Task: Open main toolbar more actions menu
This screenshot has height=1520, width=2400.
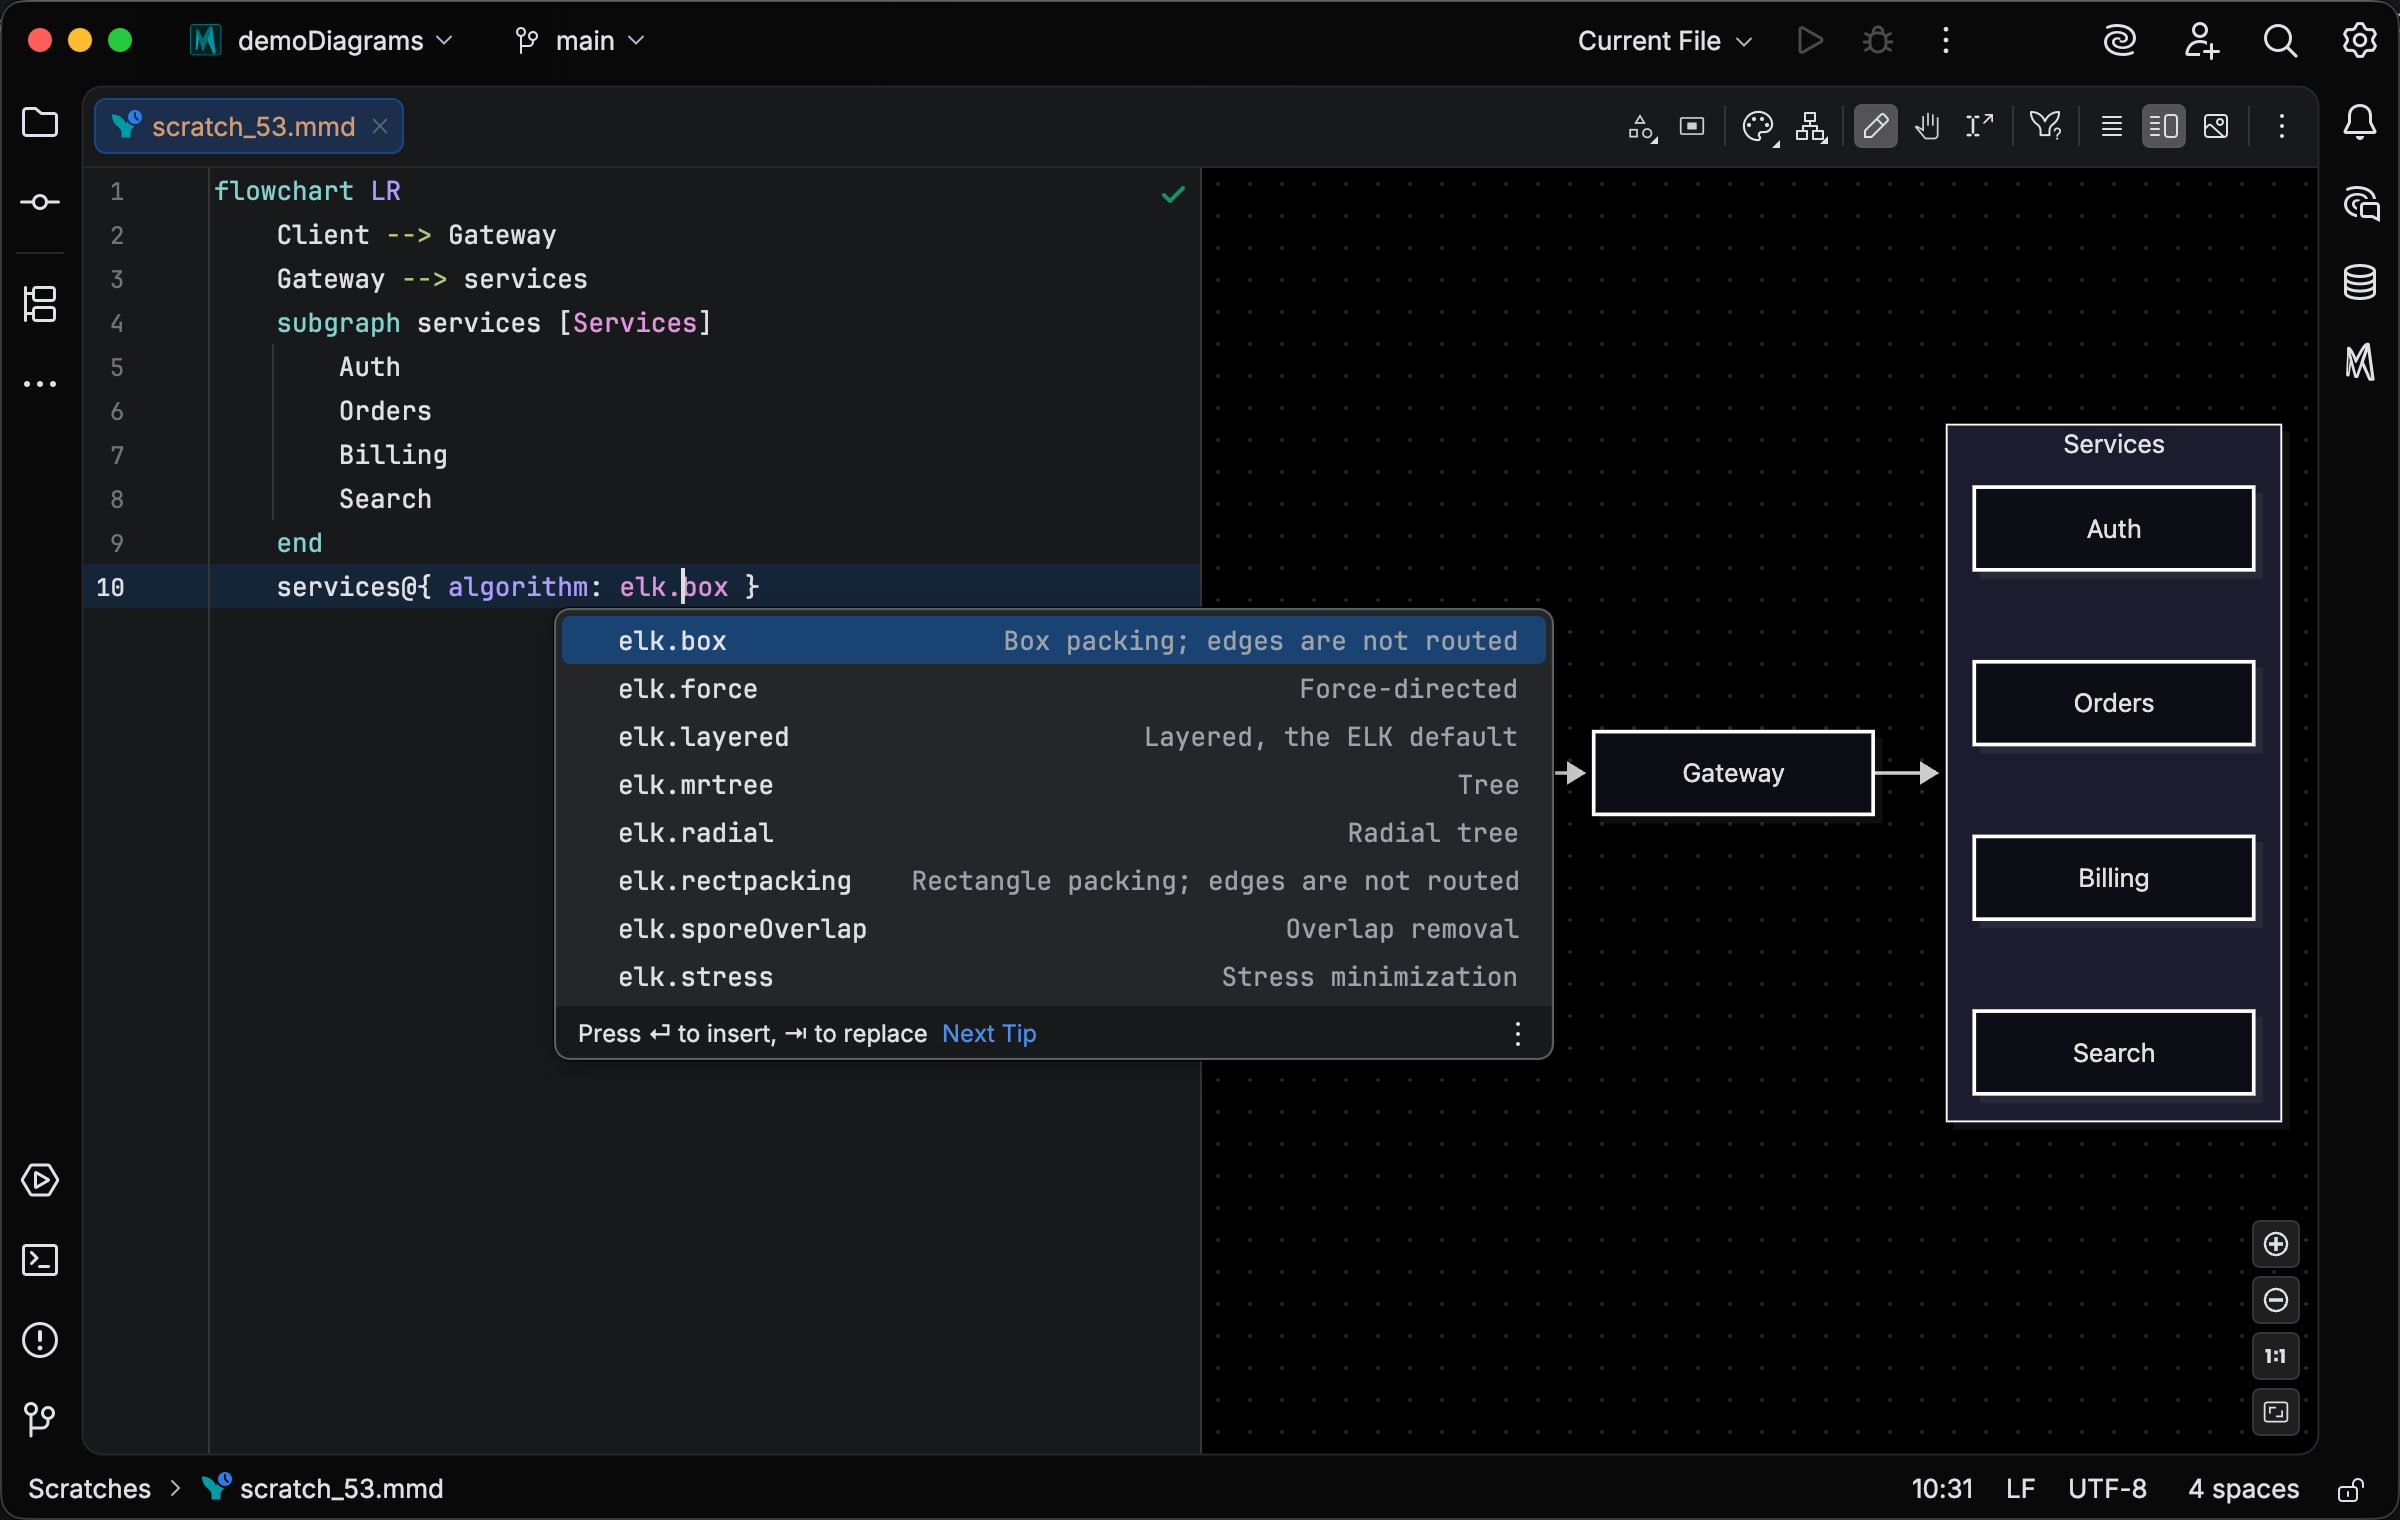Action: 1946,41
